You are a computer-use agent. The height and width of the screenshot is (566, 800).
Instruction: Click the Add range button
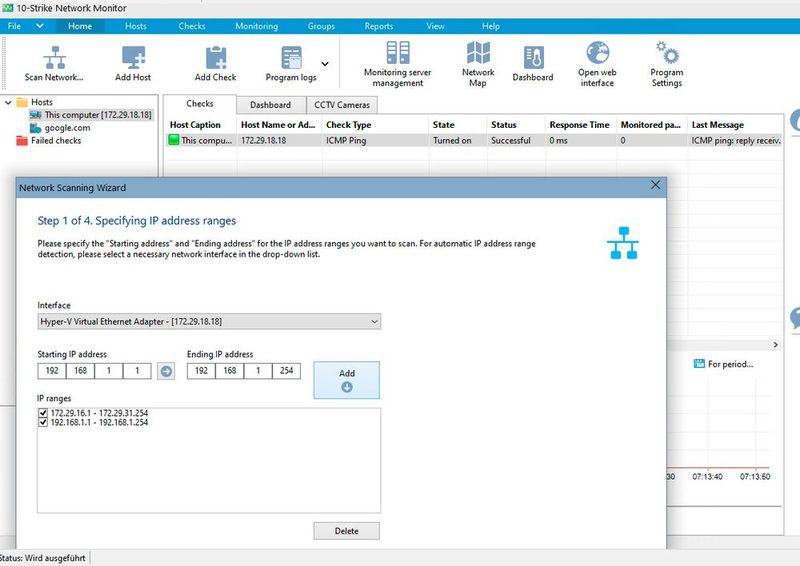[346, 380]
